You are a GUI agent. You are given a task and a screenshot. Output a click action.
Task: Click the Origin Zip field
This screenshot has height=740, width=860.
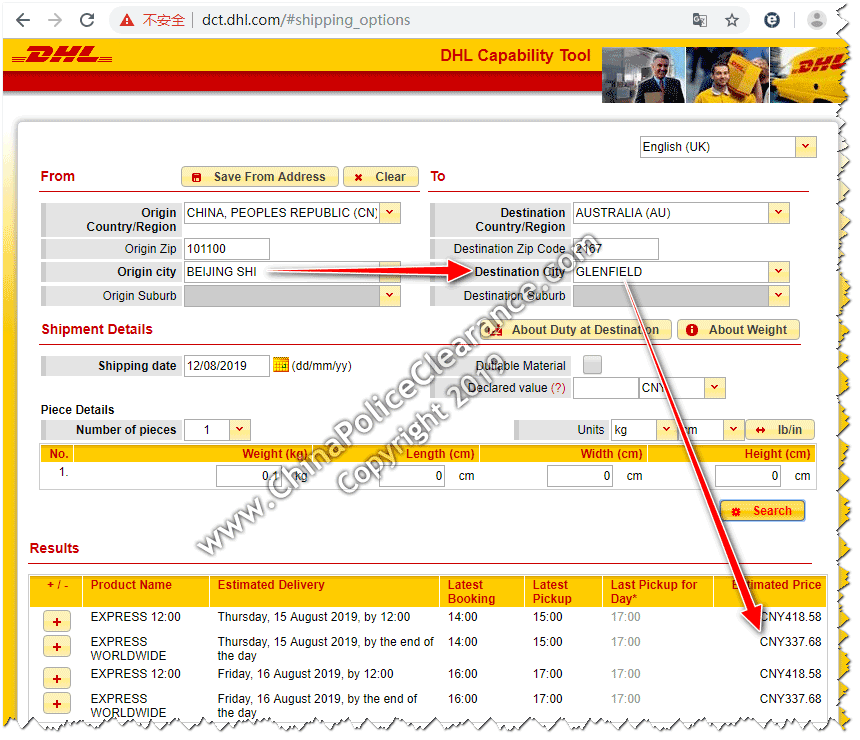click(x=227, y=249)
